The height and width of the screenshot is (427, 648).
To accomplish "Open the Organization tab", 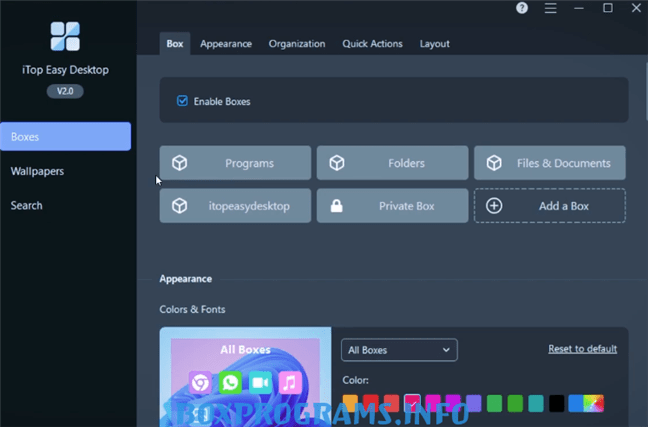I will coord(297,43).
